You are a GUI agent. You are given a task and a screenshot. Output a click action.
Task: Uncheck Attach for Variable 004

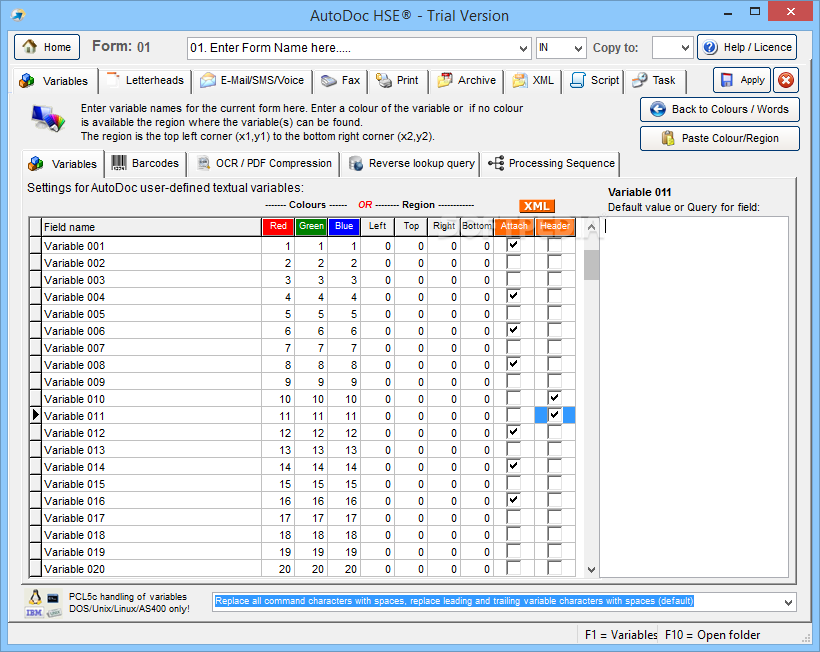coord(514,296)
